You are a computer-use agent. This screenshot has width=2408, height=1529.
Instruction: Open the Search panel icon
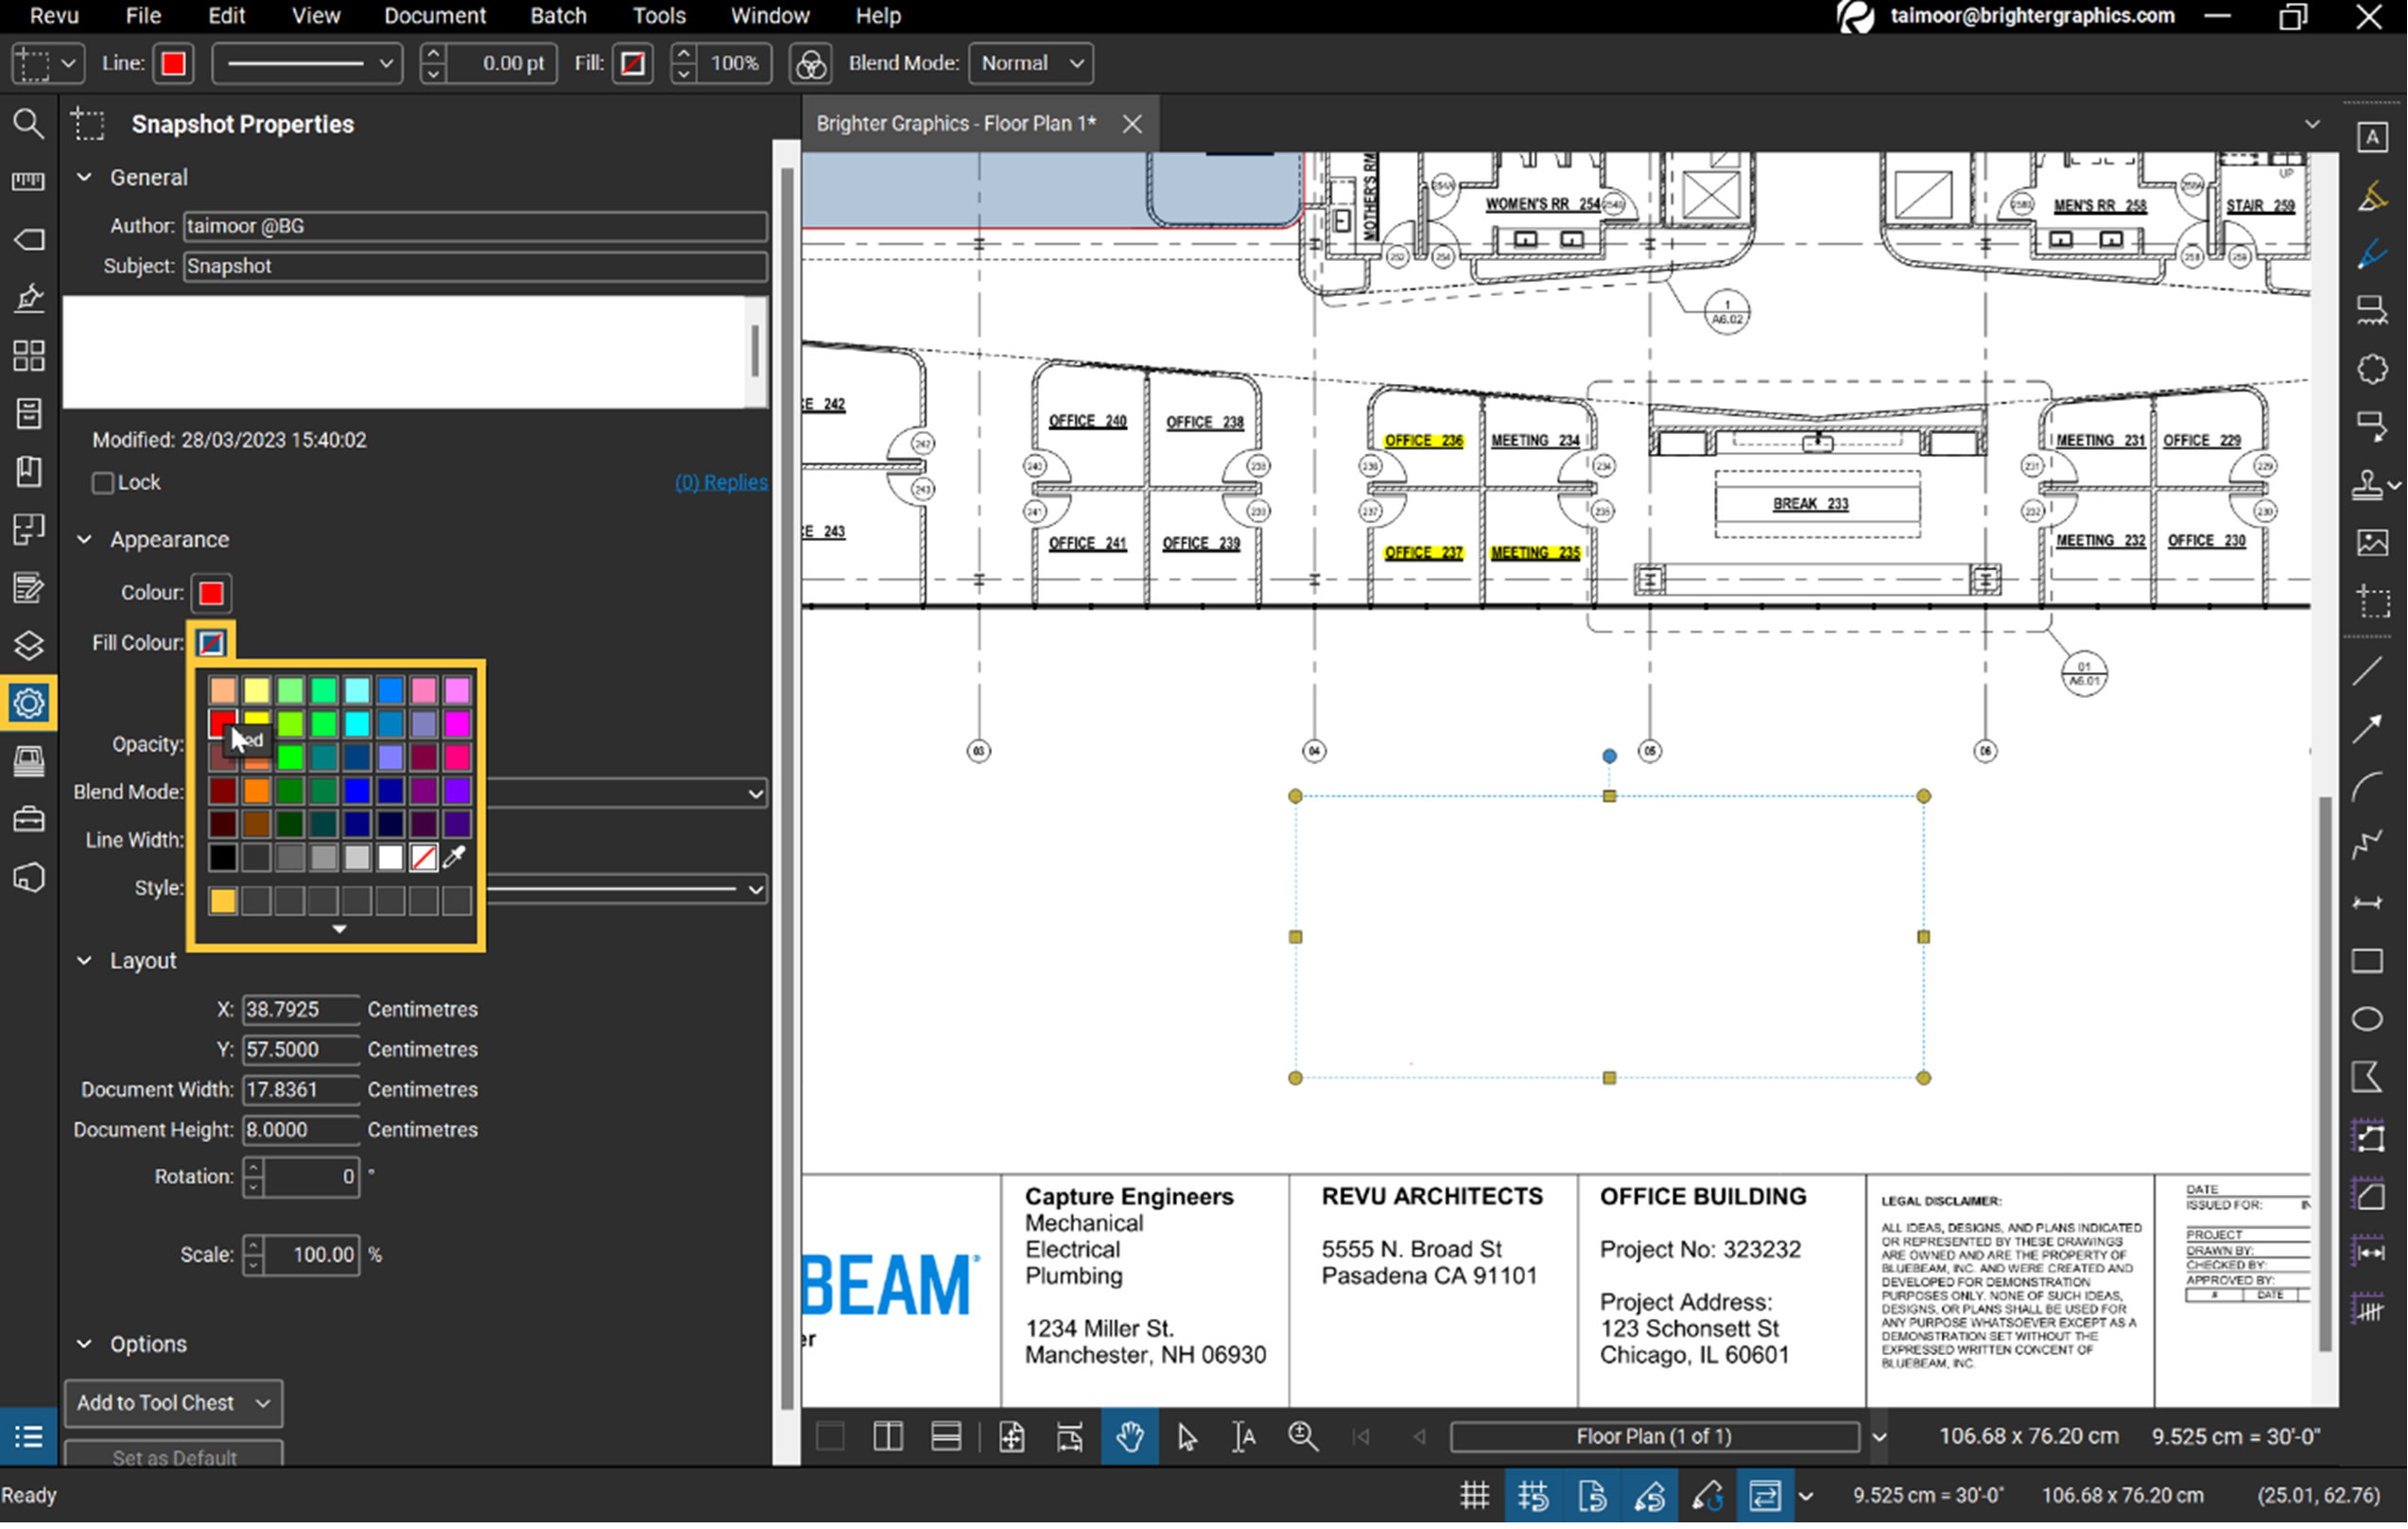(x=28, y=124)
